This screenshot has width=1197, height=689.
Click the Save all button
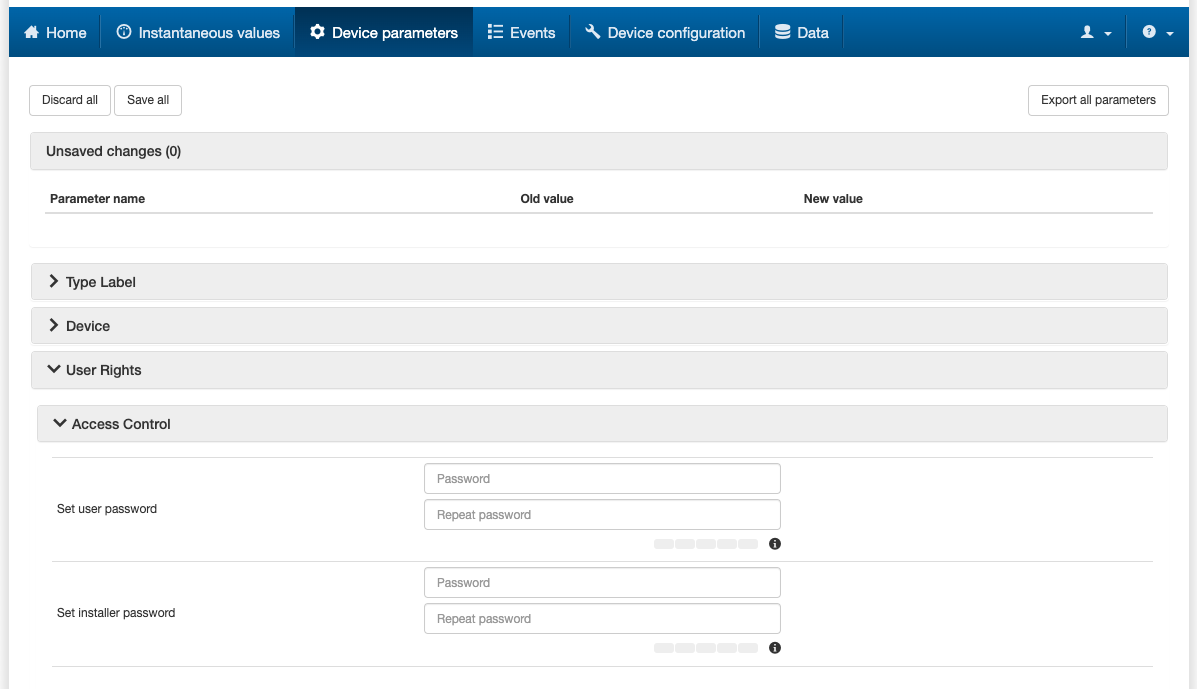(x=148, y=100)
